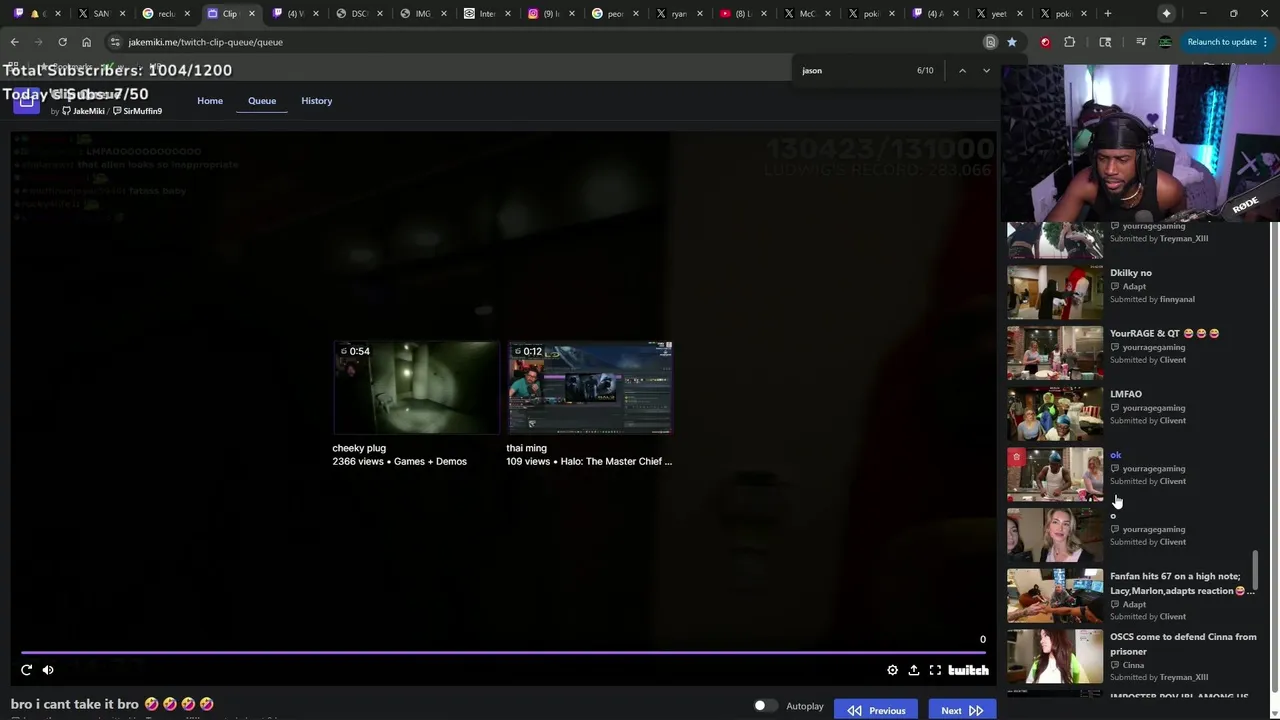Image resolution: width=1280 pixels, height=720 pixels.
Task: Open player settings gear icon
Action: pos(892,670)
